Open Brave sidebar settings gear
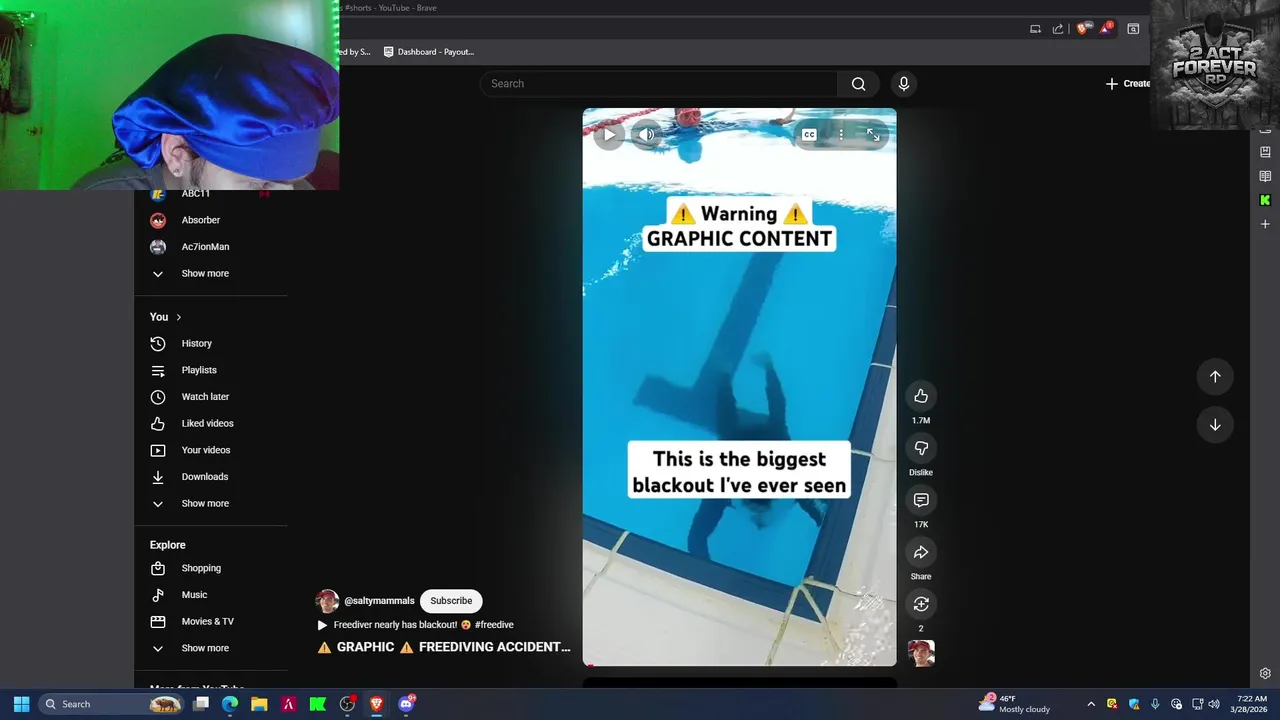The height and width of the screenshot is (720, 1280). tap(1265, 674)
